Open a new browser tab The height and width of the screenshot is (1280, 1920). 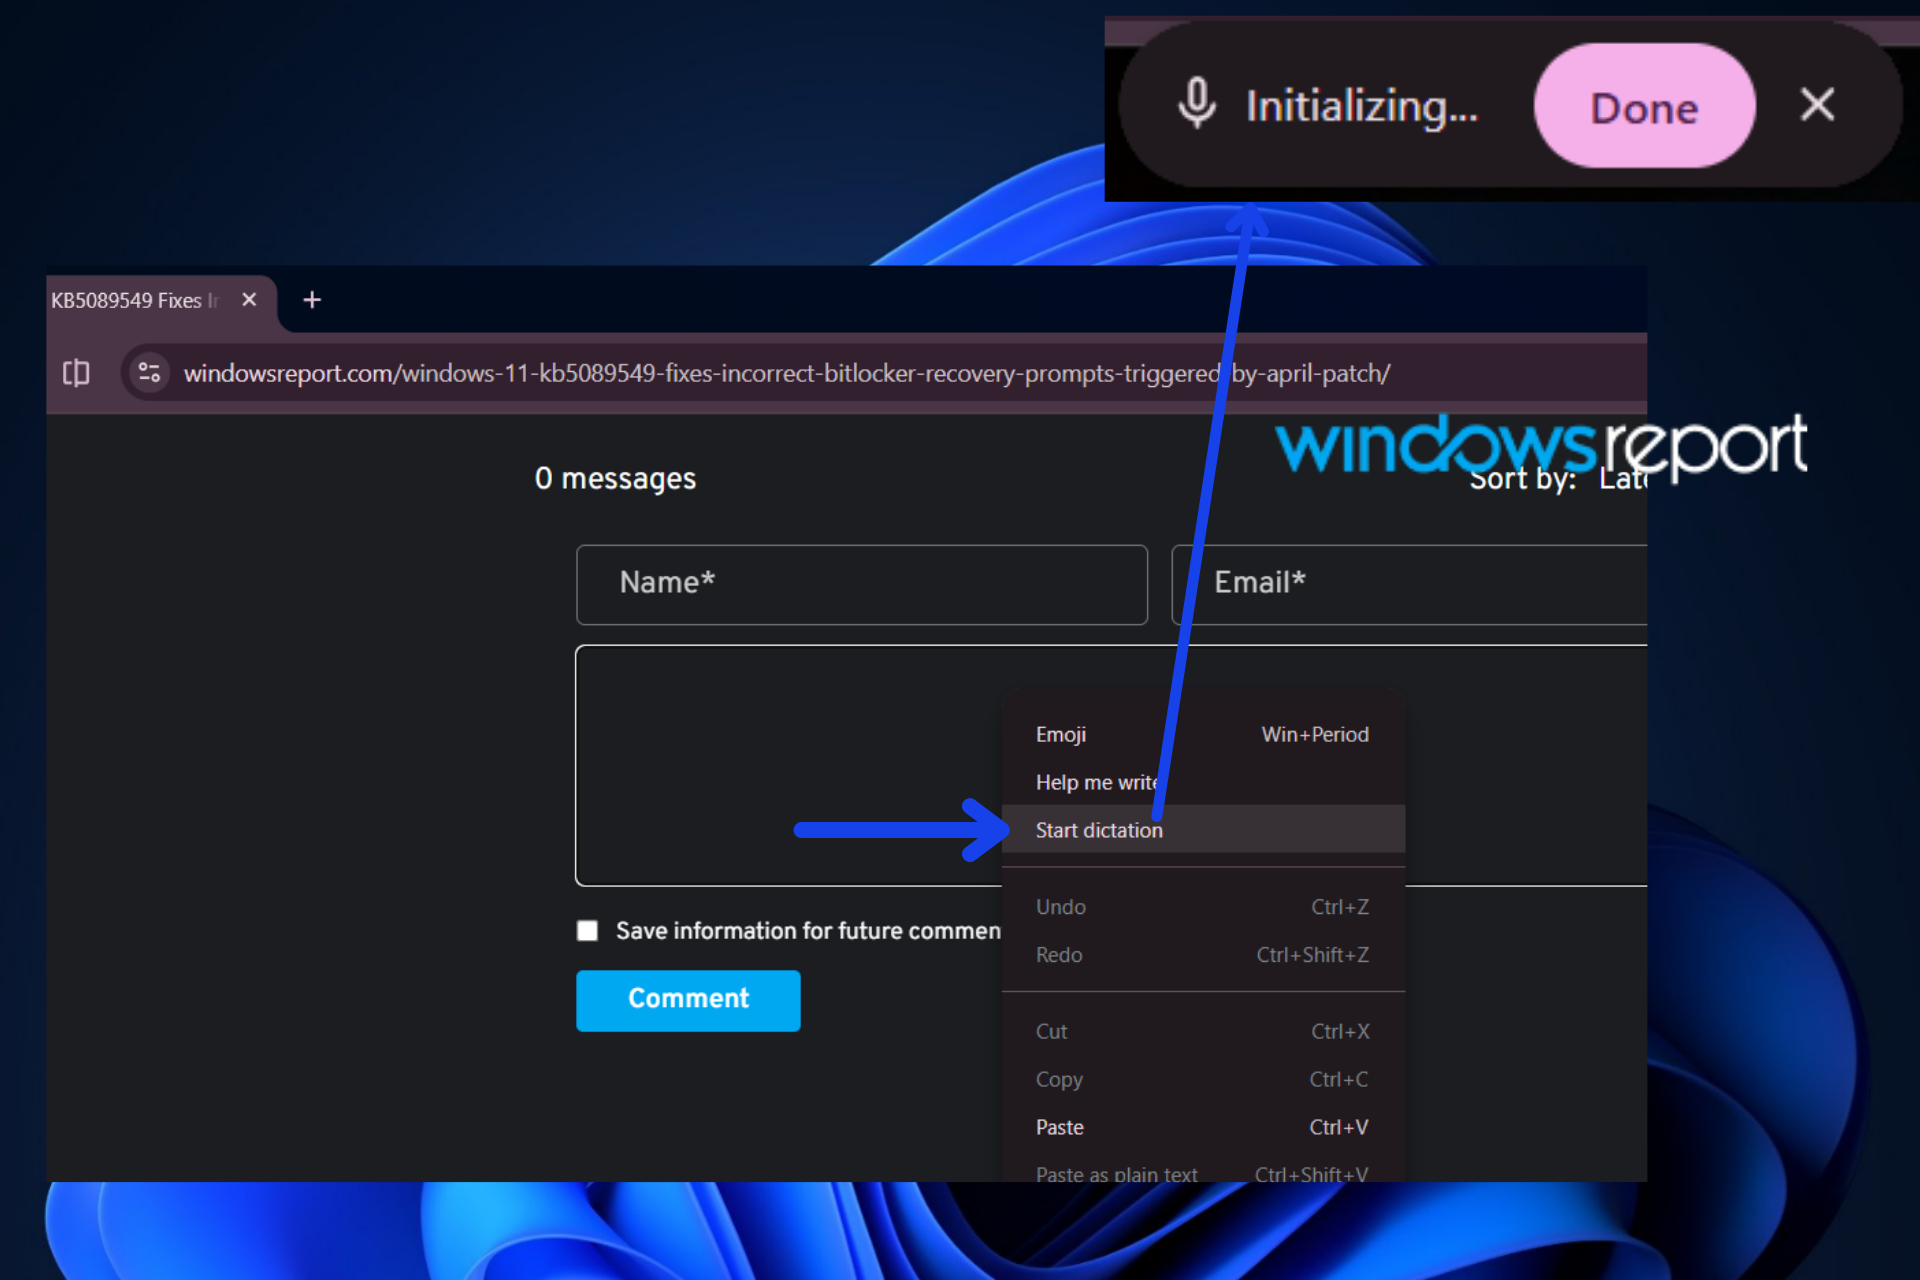(x=312, y=300)
